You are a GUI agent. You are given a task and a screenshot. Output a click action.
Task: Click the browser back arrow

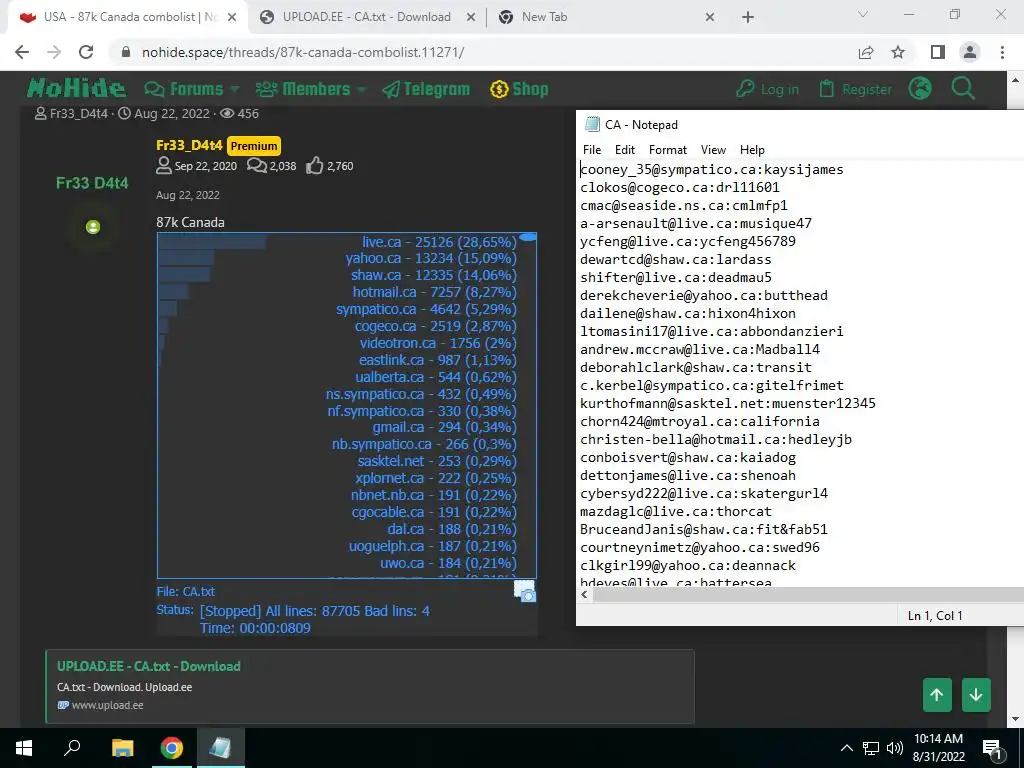(x=22, y=52)
